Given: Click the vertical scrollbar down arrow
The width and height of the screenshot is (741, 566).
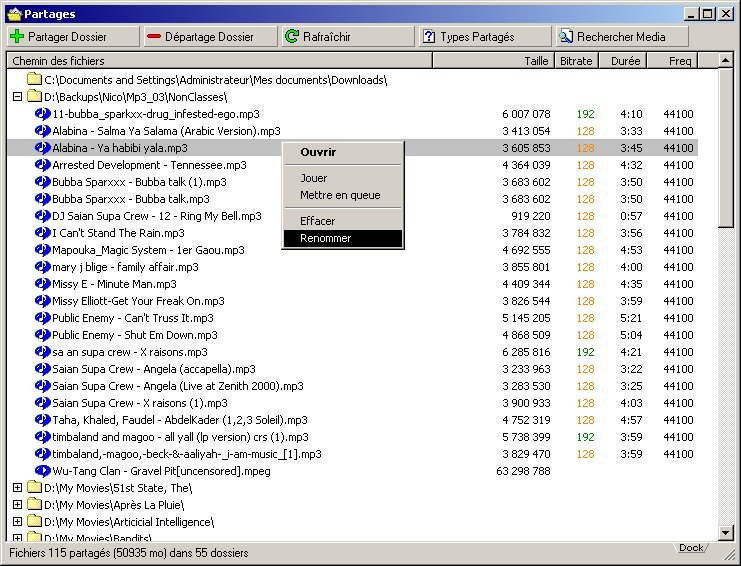Looking at the screenshot, I should tap(726, 533).
